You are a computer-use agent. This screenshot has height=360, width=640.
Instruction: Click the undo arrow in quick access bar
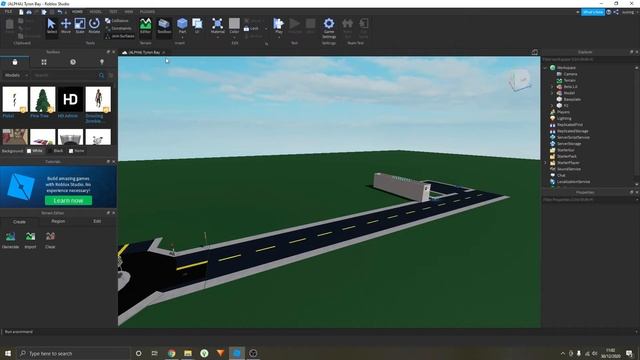(x=60, y=12)
